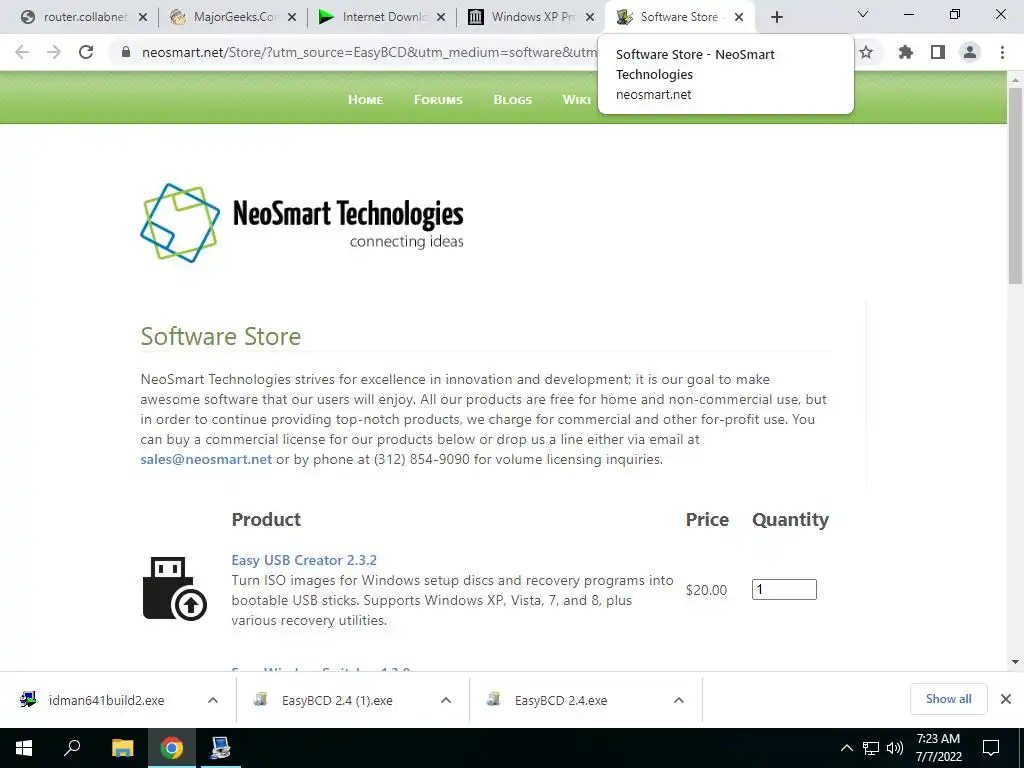Viewport: 1024px width, 768px height.
Task: Open the Chrome three-dot menu
Action: [1002, 52]
